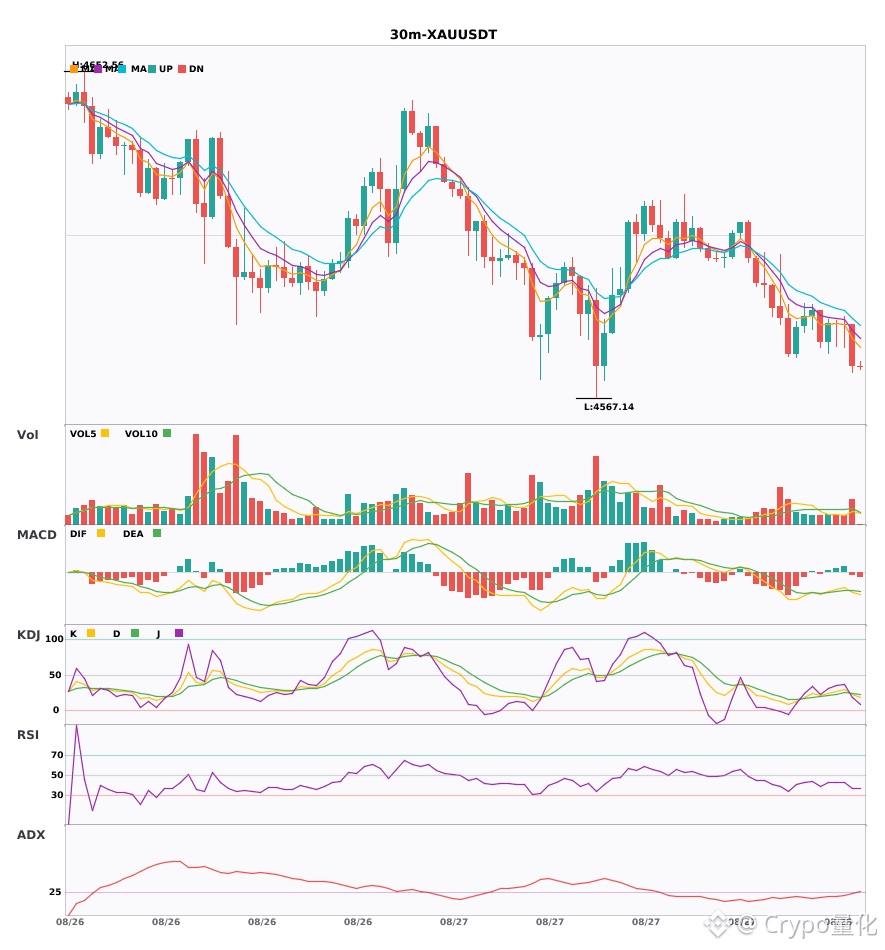Image resolution: width=885 pixels, height=950 pixels.
Task: Click the orange MA legend swatch
Action: click(x=74, y=69)
